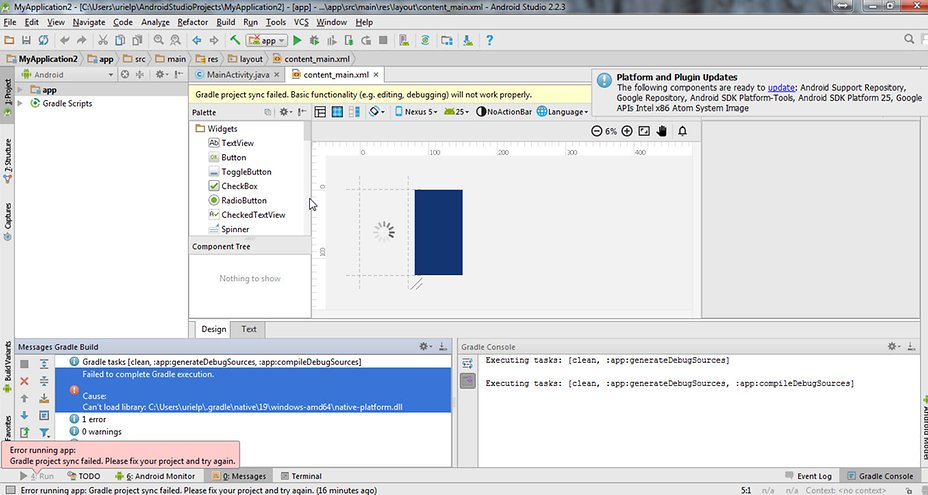This screenshot has height=495, width=928.
Task: Click the Synchronize toolbar icon
Action: pos(43,40)
